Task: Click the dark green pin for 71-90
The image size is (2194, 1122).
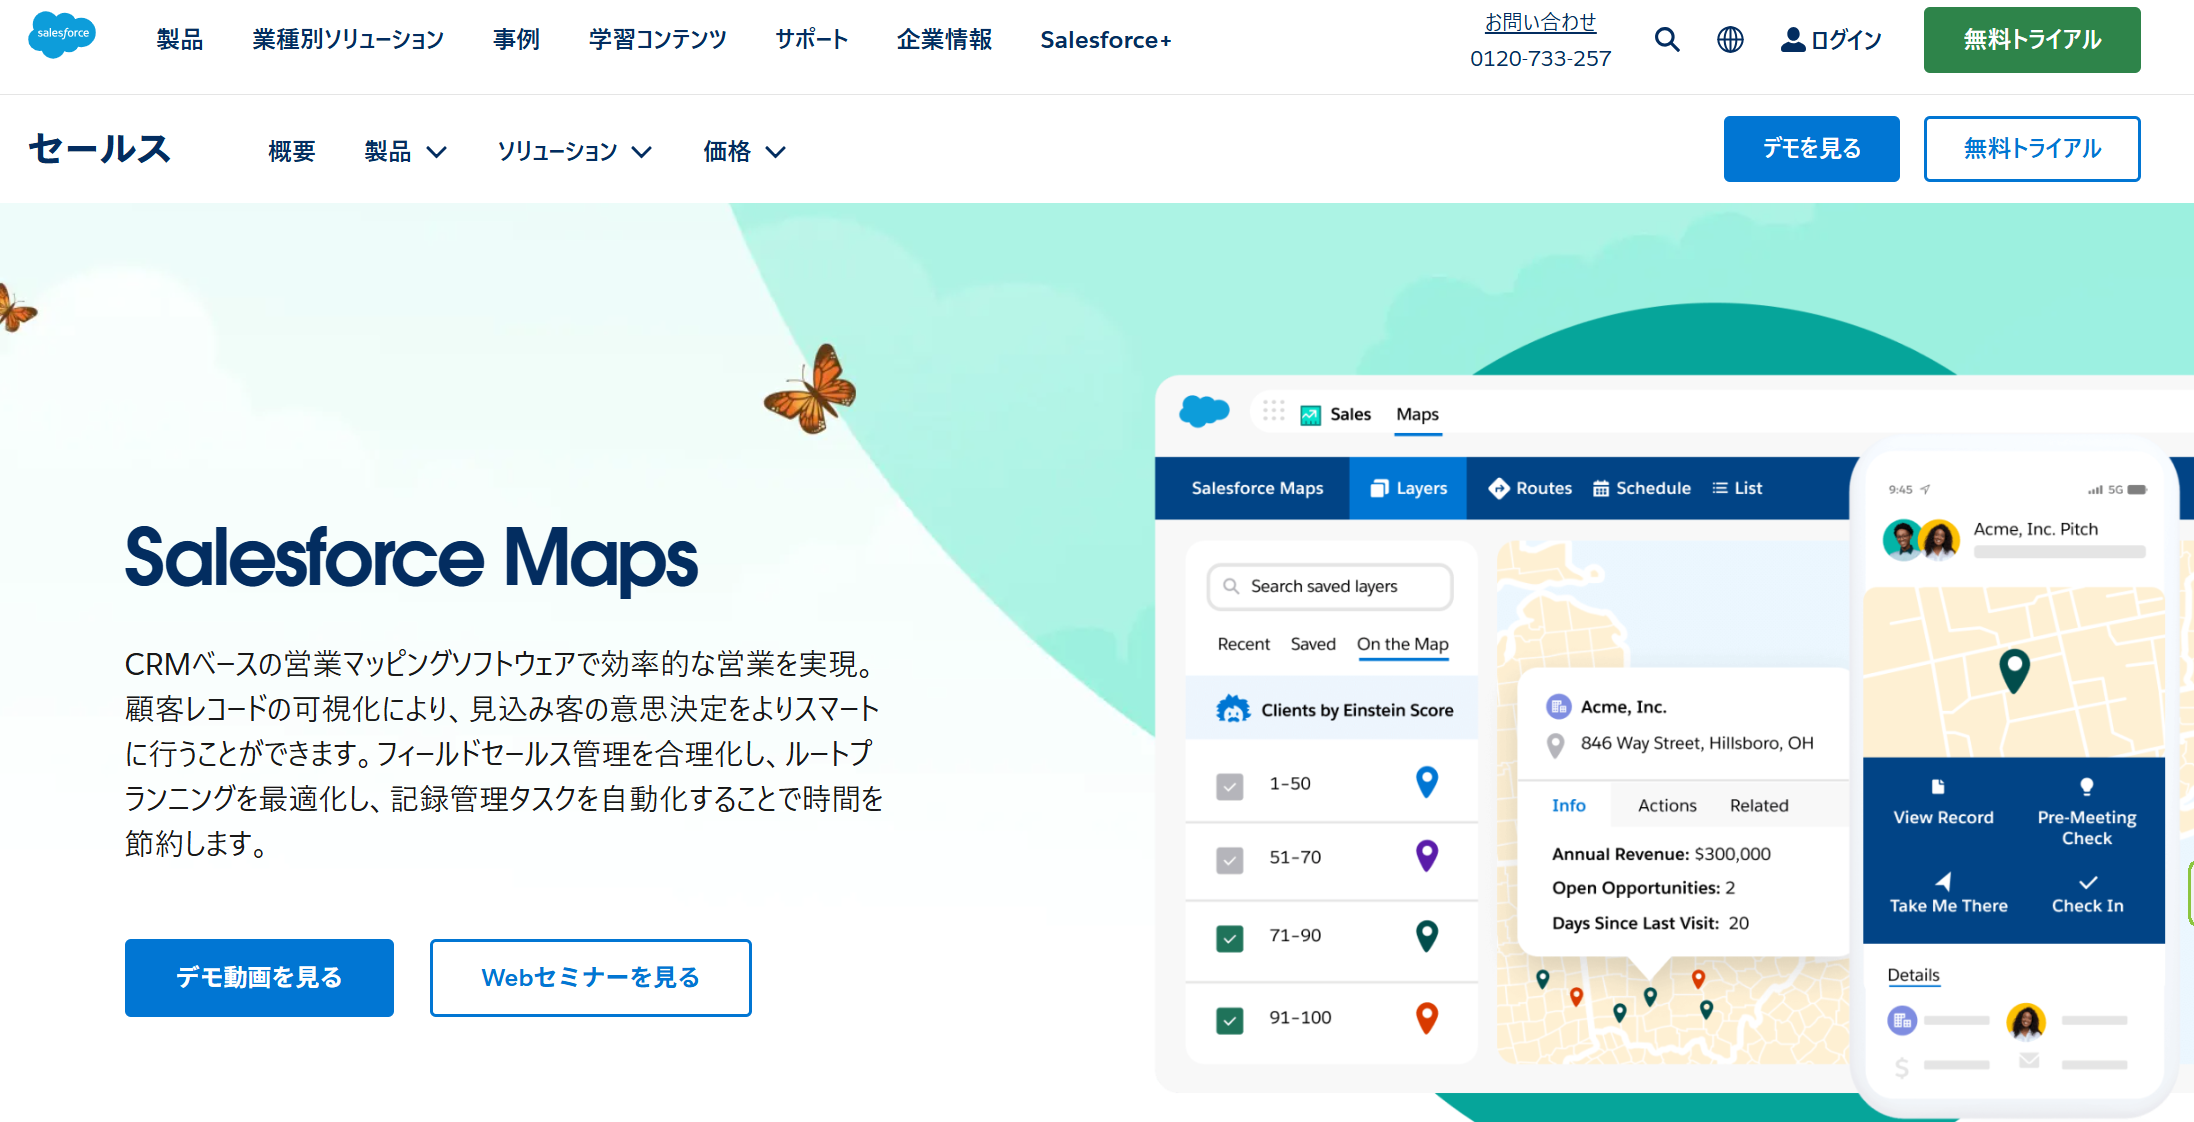Action: click(x=1427, y=936)
